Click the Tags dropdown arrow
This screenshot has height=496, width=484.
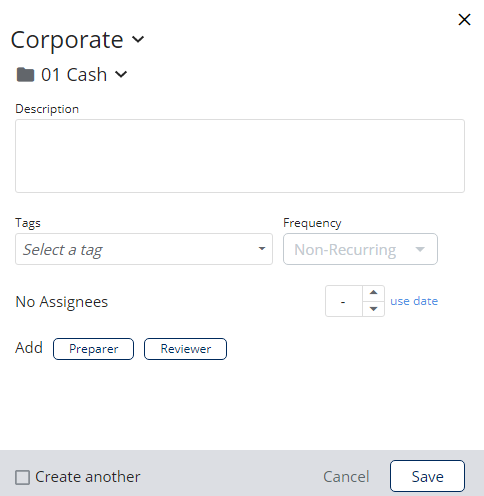[262, 249]
